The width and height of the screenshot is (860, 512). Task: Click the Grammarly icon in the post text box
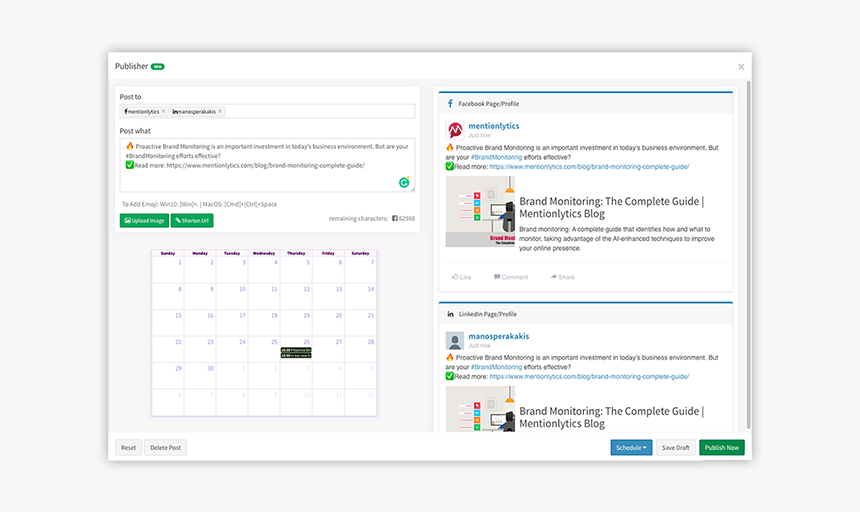click(404, 183)
